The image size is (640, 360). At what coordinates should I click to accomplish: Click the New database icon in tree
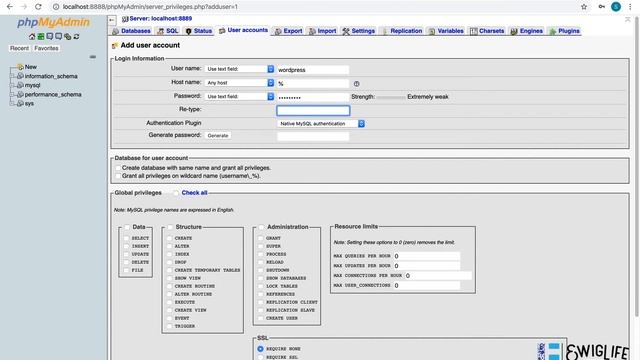click(20, 67)
